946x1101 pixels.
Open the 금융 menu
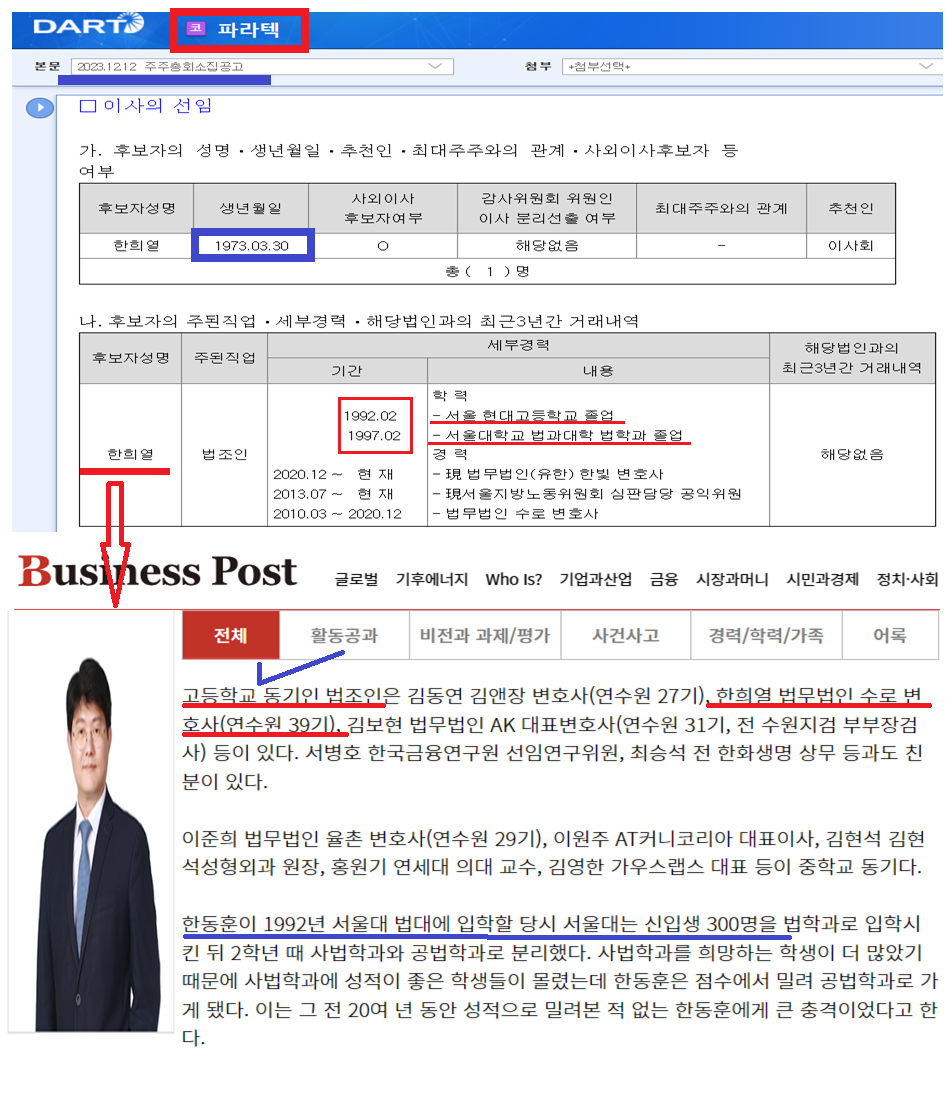pos(664,579)
